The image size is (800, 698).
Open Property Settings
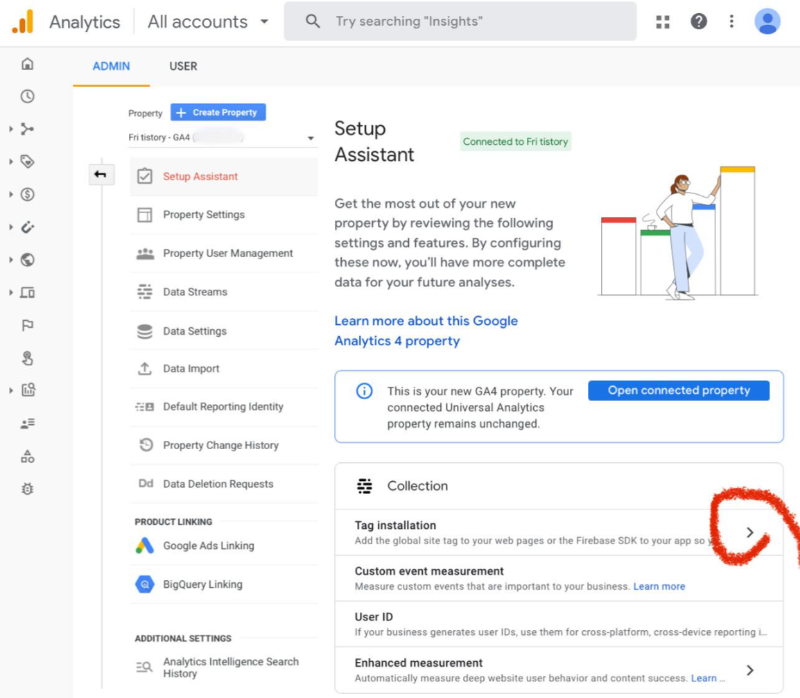224,215
